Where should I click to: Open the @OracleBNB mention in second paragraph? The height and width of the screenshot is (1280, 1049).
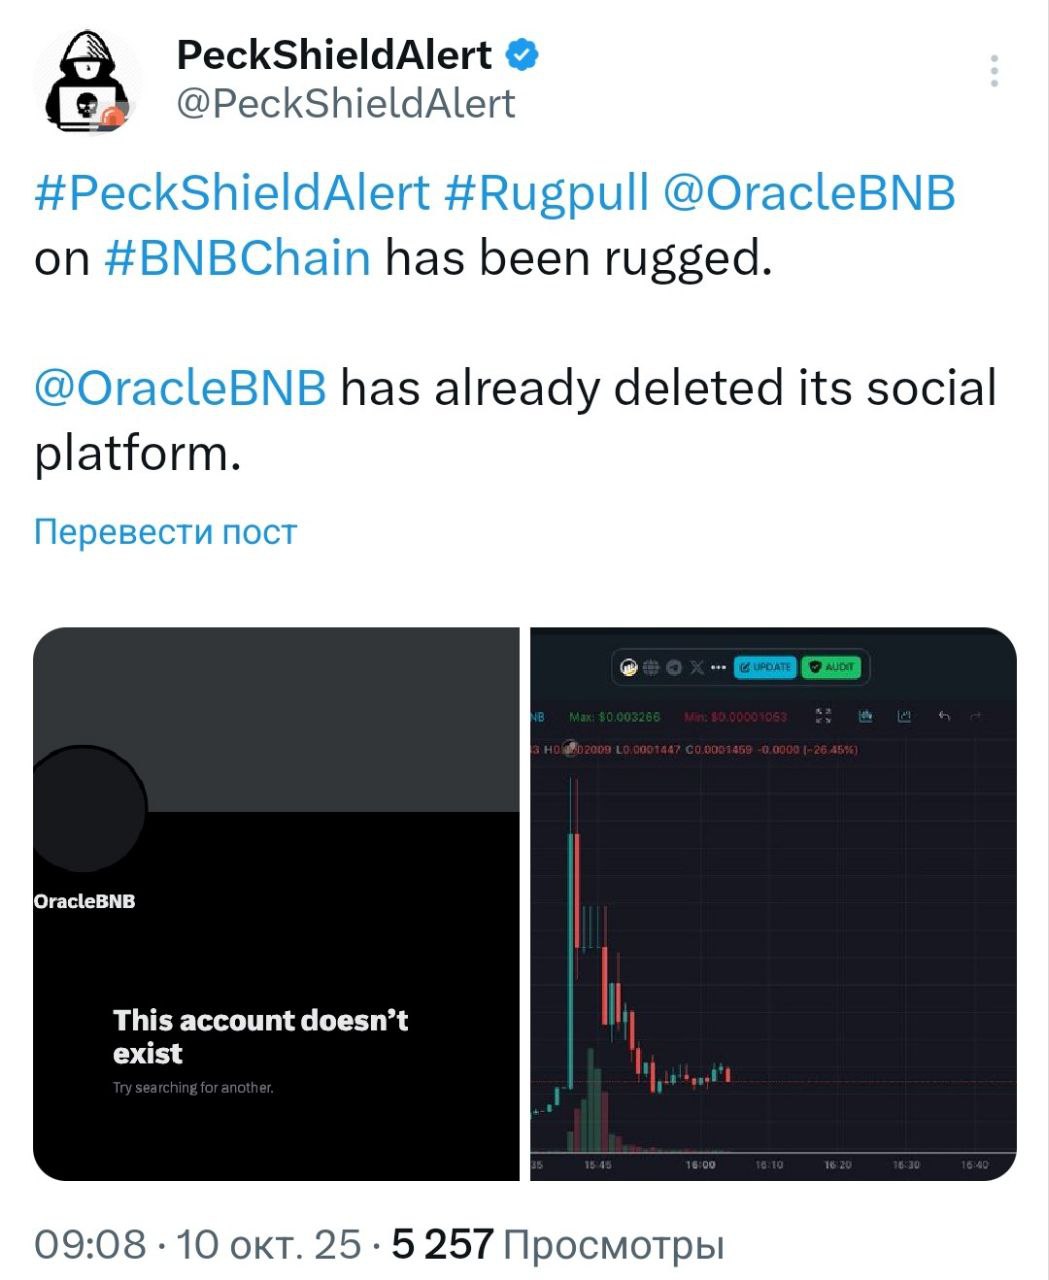180,387
